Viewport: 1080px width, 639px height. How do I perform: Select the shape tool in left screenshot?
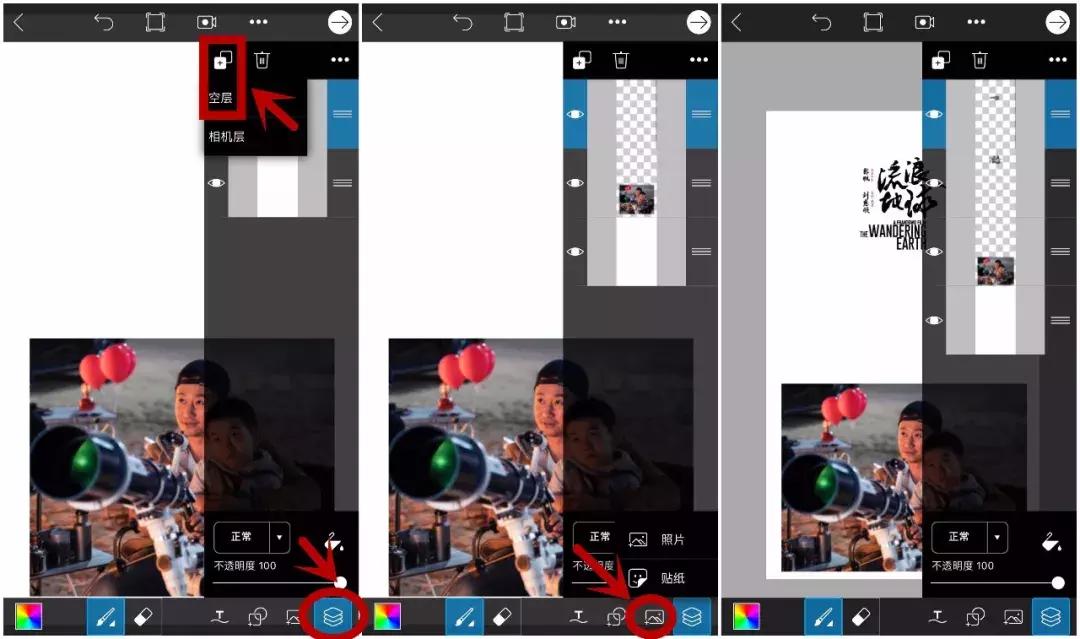coord(258,616)
